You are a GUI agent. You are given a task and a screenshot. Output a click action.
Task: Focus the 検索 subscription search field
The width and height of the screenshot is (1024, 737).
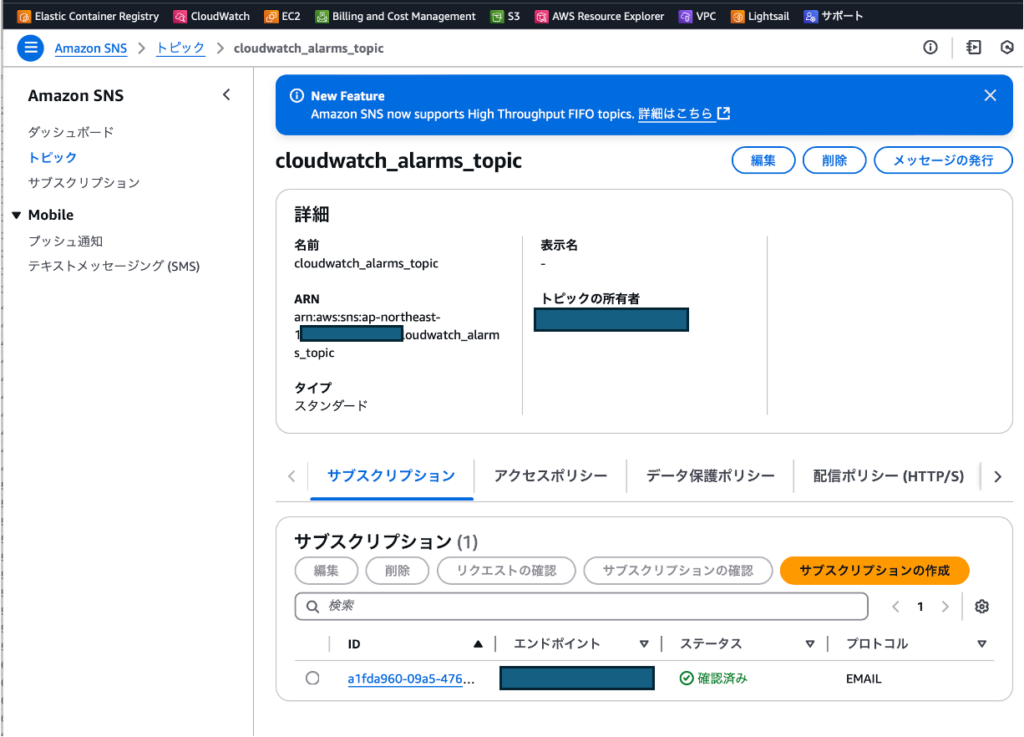[581, 606]
